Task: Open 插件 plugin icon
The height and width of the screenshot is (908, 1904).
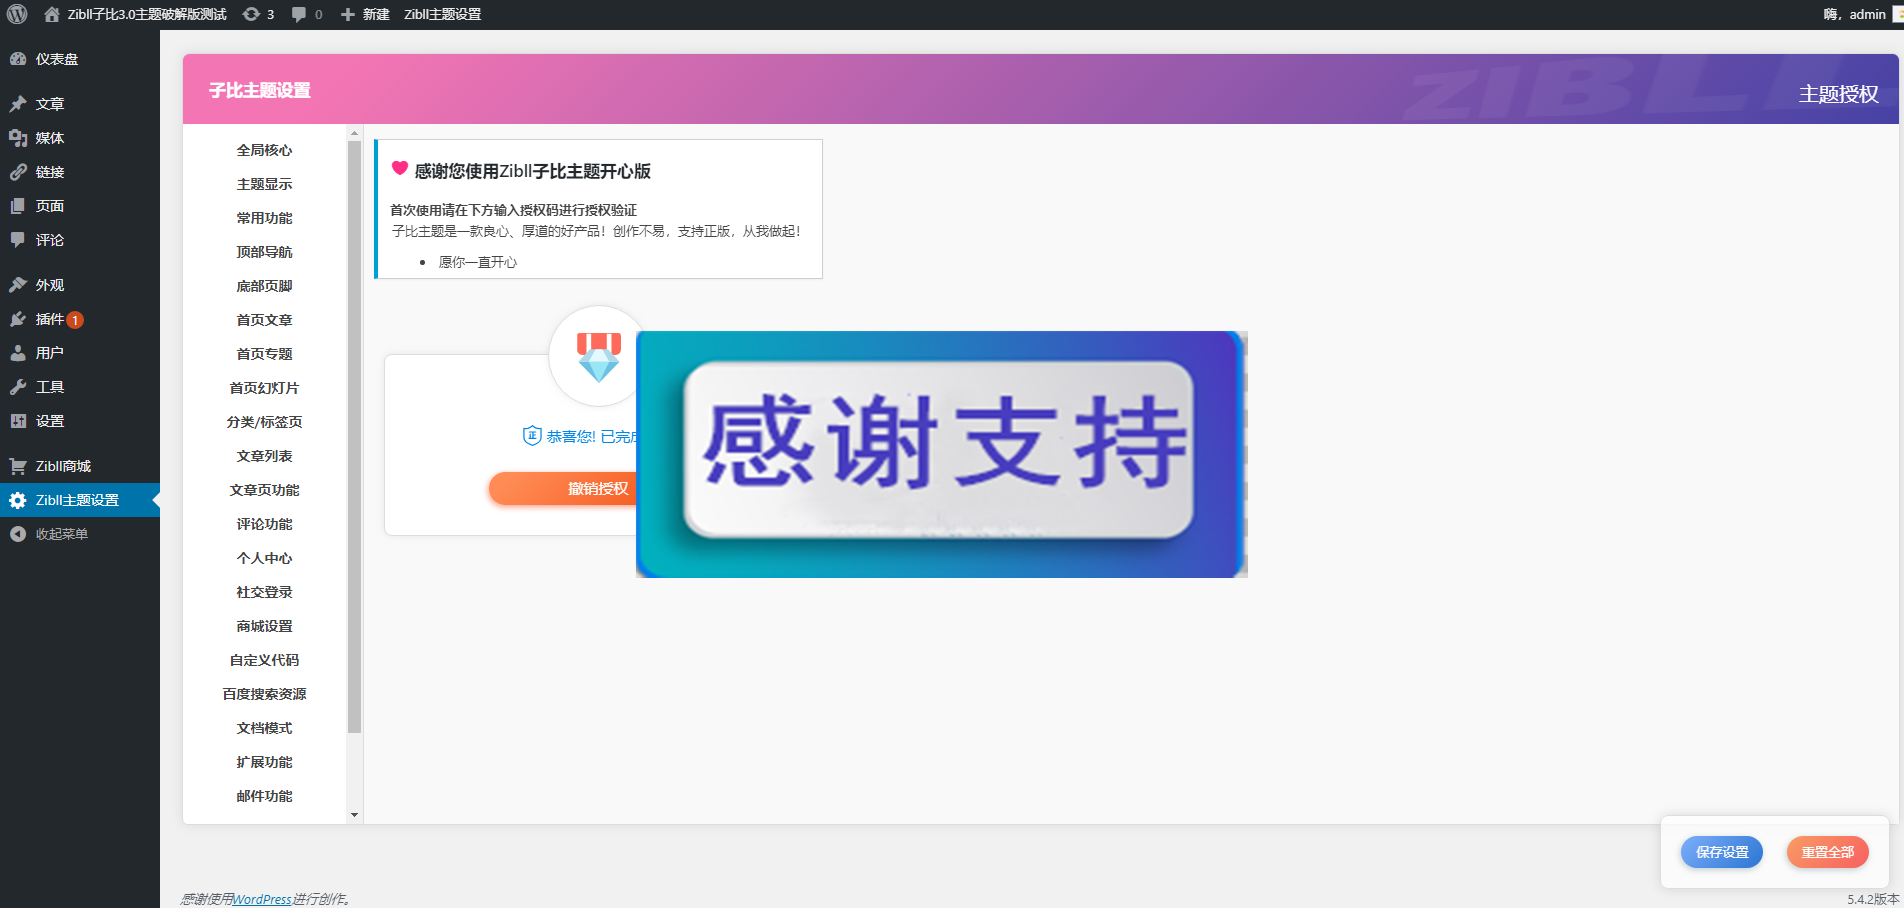Action: (x=18, y=319)
